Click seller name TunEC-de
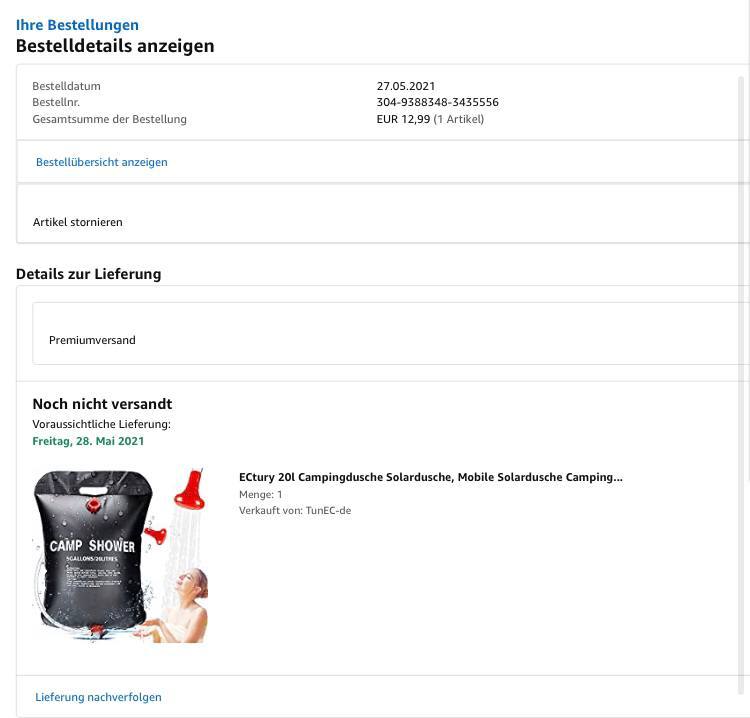The width and height of the screenshot is (750, 718). tap(328, 510)
